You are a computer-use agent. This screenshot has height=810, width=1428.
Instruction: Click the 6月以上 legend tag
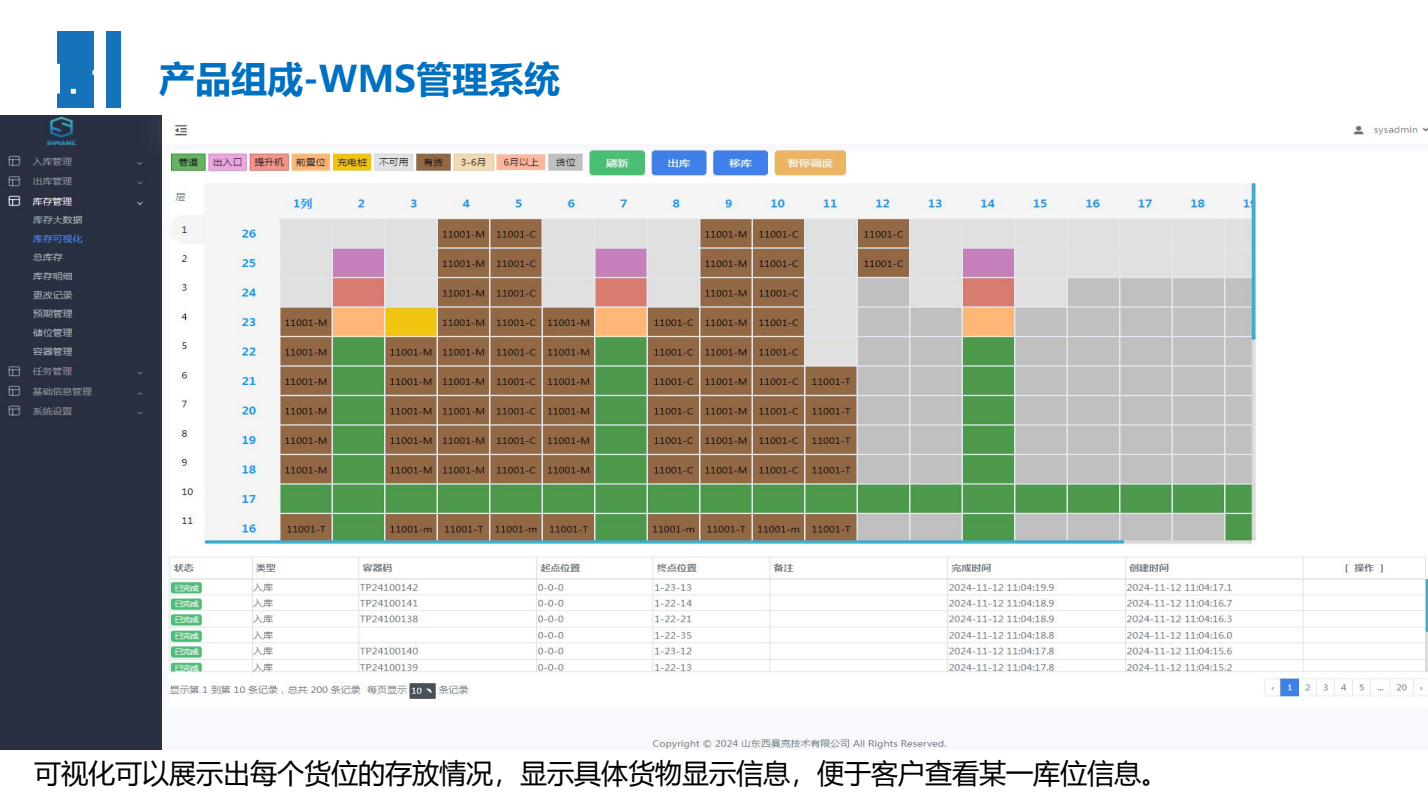[x=520, y=162]
